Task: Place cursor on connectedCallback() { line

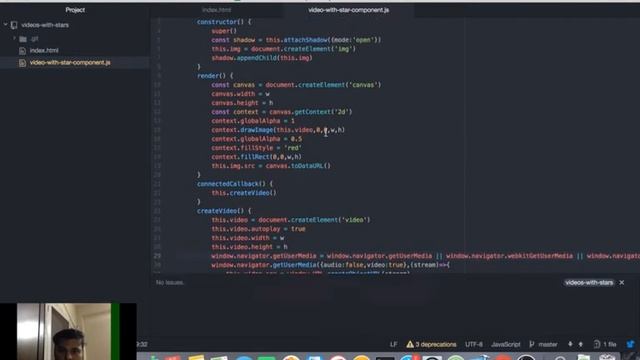Action: point(235,184)
